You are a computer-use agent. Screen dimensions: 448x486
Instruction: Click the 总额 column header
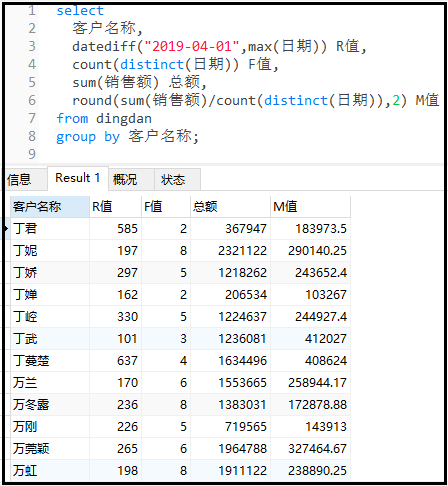click(230, 207)
